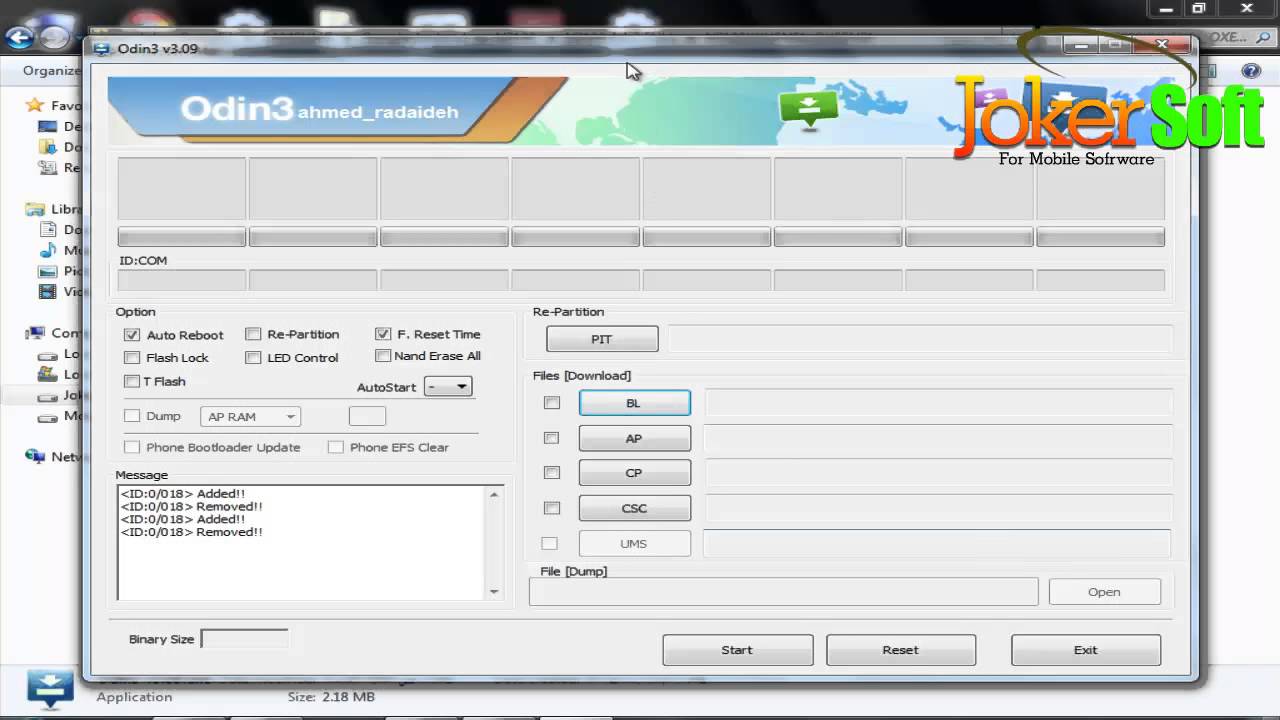Select Computer in Explorer sidebar
The height and width of the screenshot is (720, 1280).
click(35, 333)
